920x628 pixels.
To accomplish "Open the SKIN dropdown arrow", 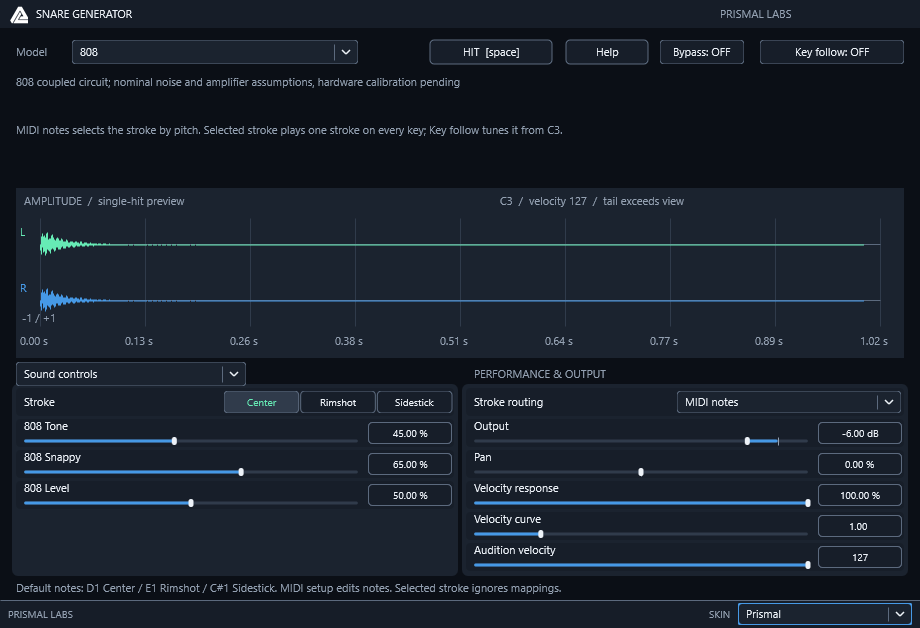I will [x=899, y=614].
